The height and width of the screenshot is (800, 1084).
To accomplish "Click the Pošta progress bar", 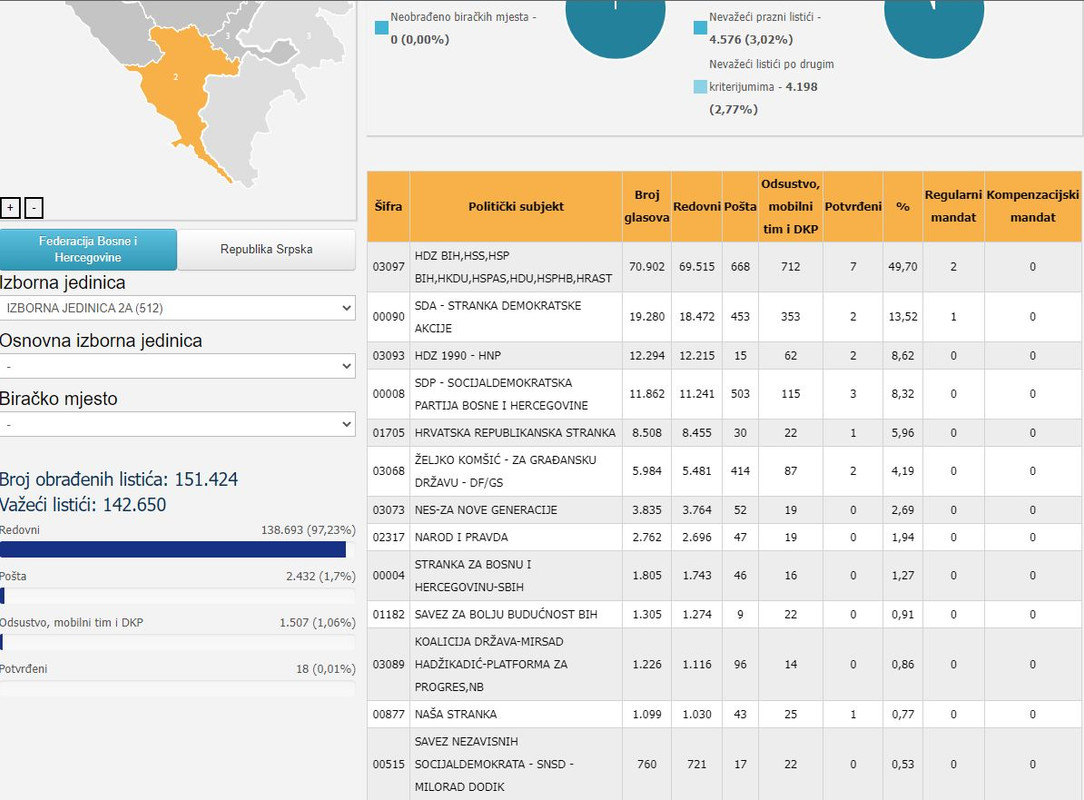I will pos(178,595).
